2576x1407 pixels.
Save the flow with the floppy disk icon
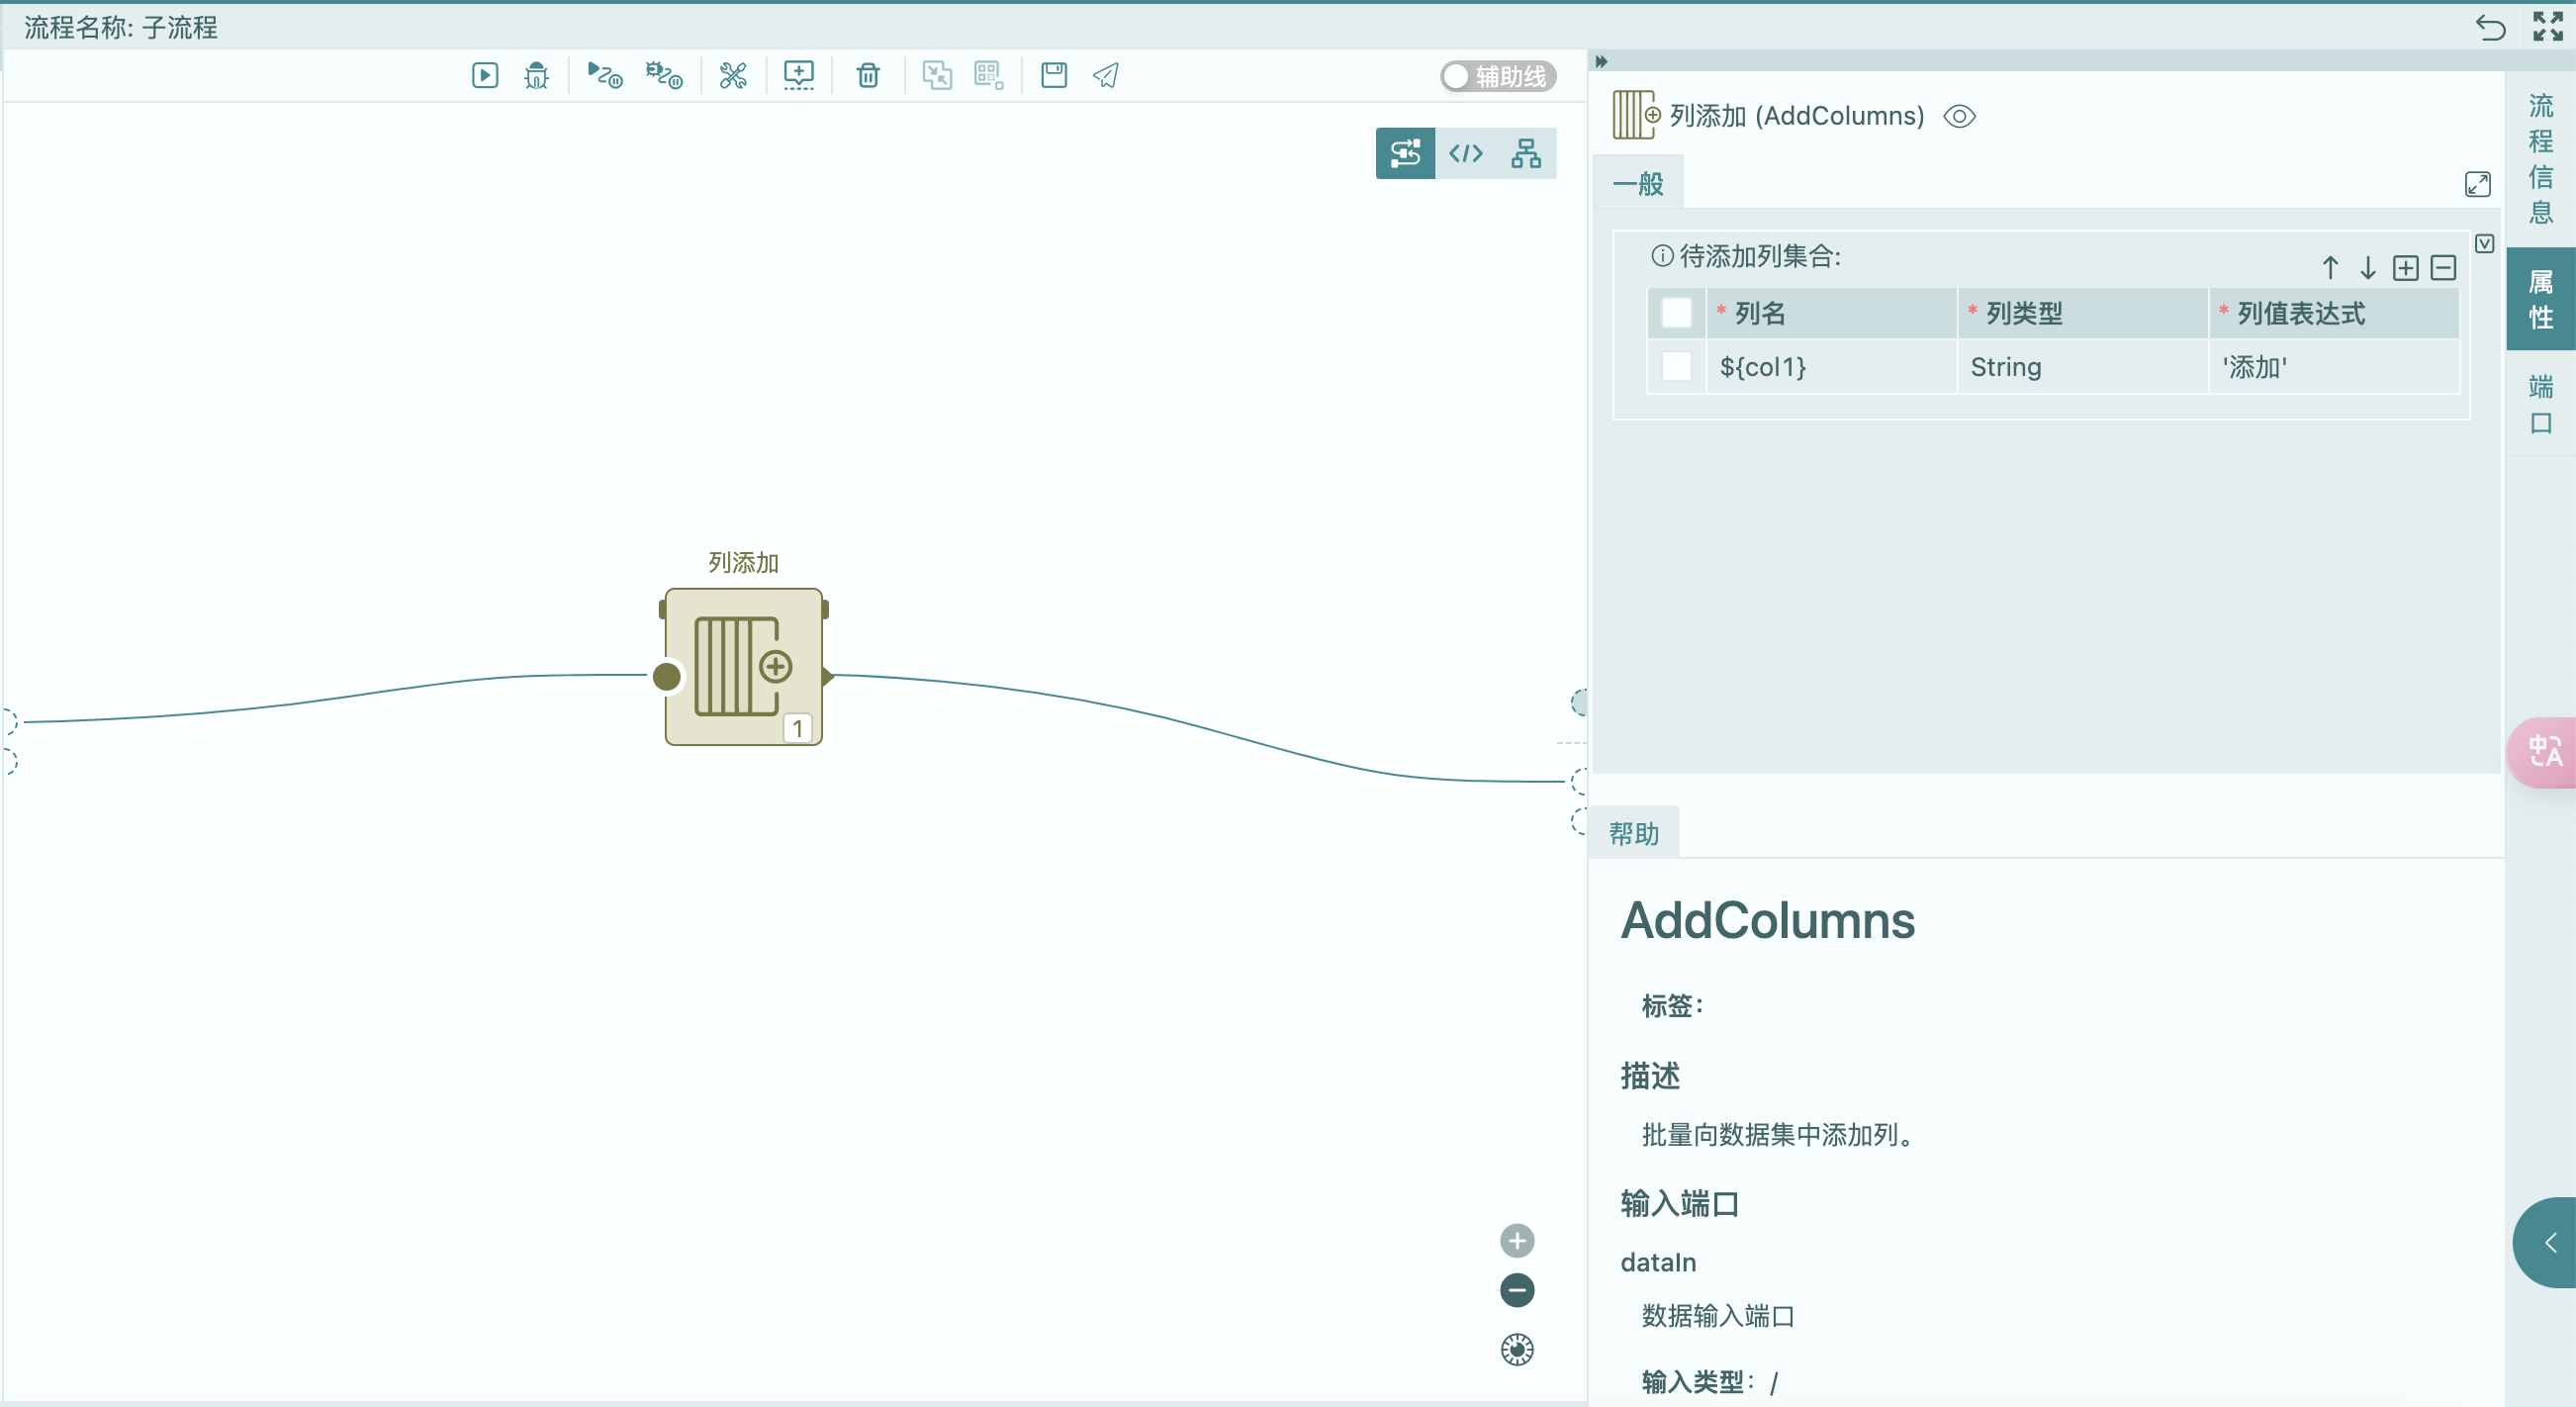[1054, 75]
